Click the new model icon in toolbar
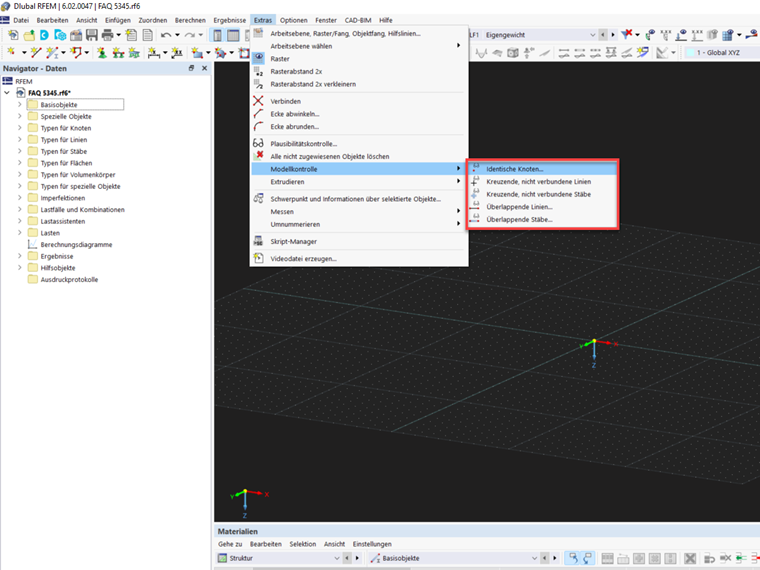The height and width of the screenshot is (570, 760). pyautogui.click(x=13, y=35)
